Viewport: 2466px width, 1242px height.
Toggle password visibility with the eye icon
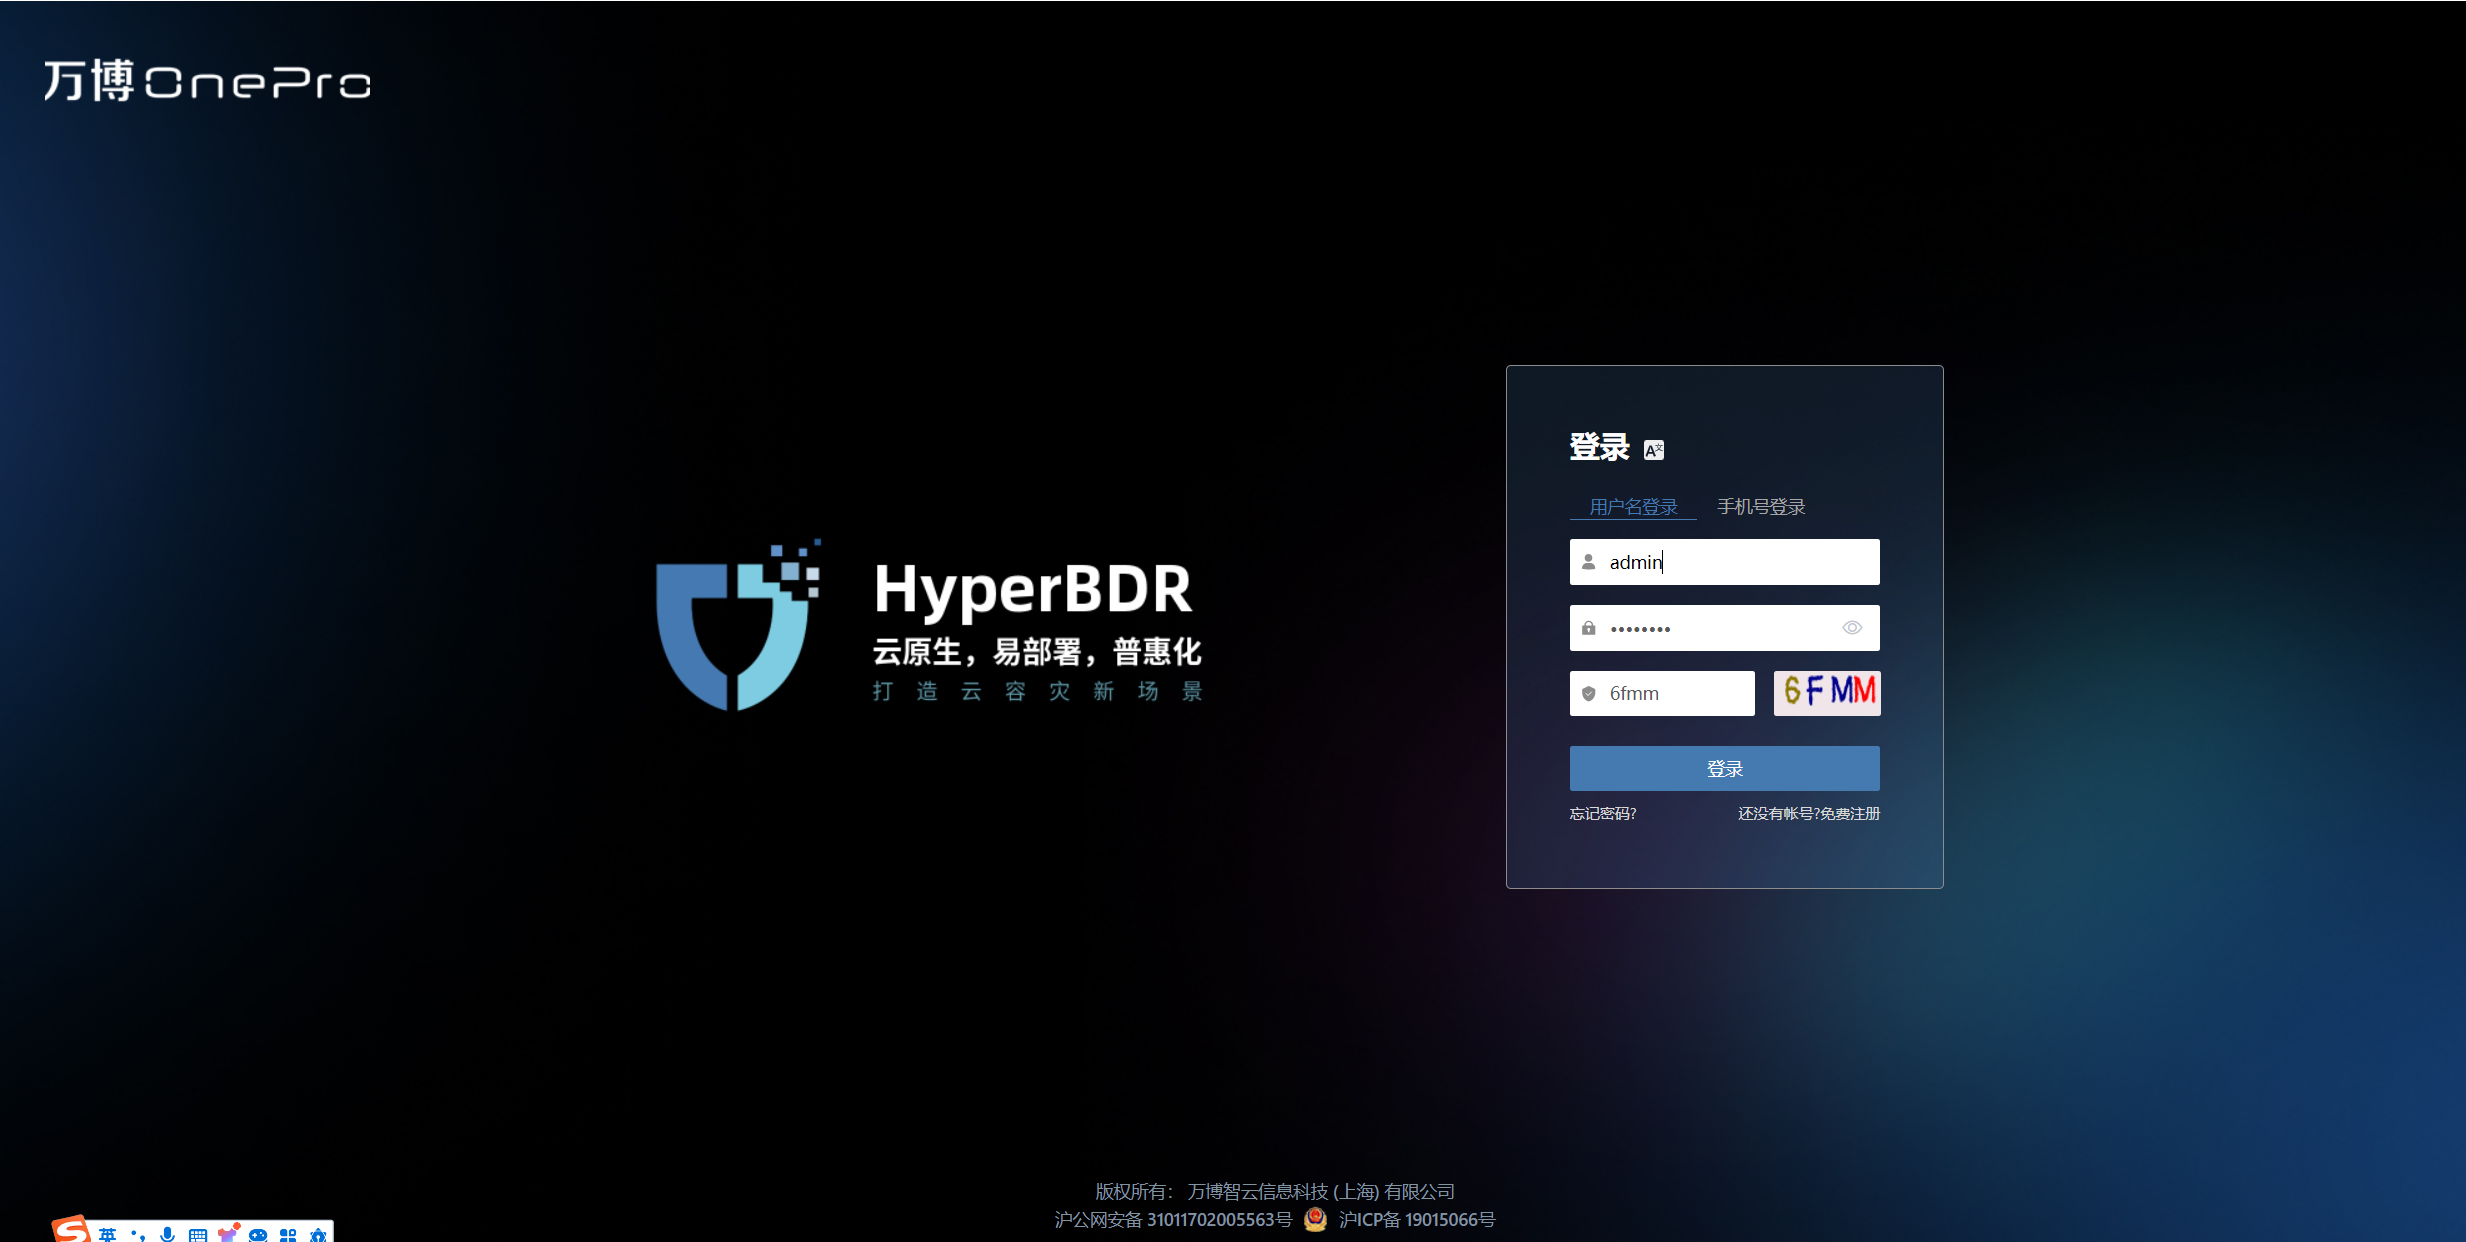click(1852, 628)
